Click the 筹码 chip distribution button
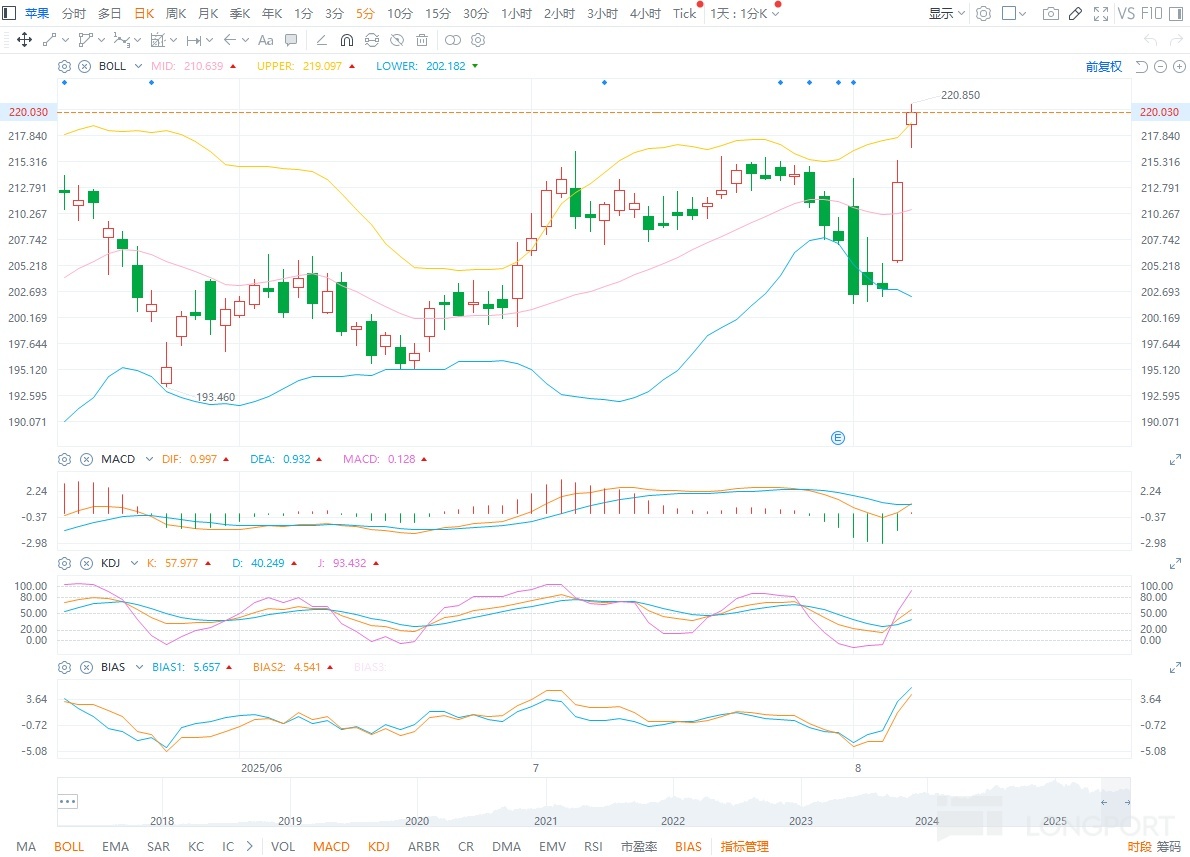 pos(1168,846)
